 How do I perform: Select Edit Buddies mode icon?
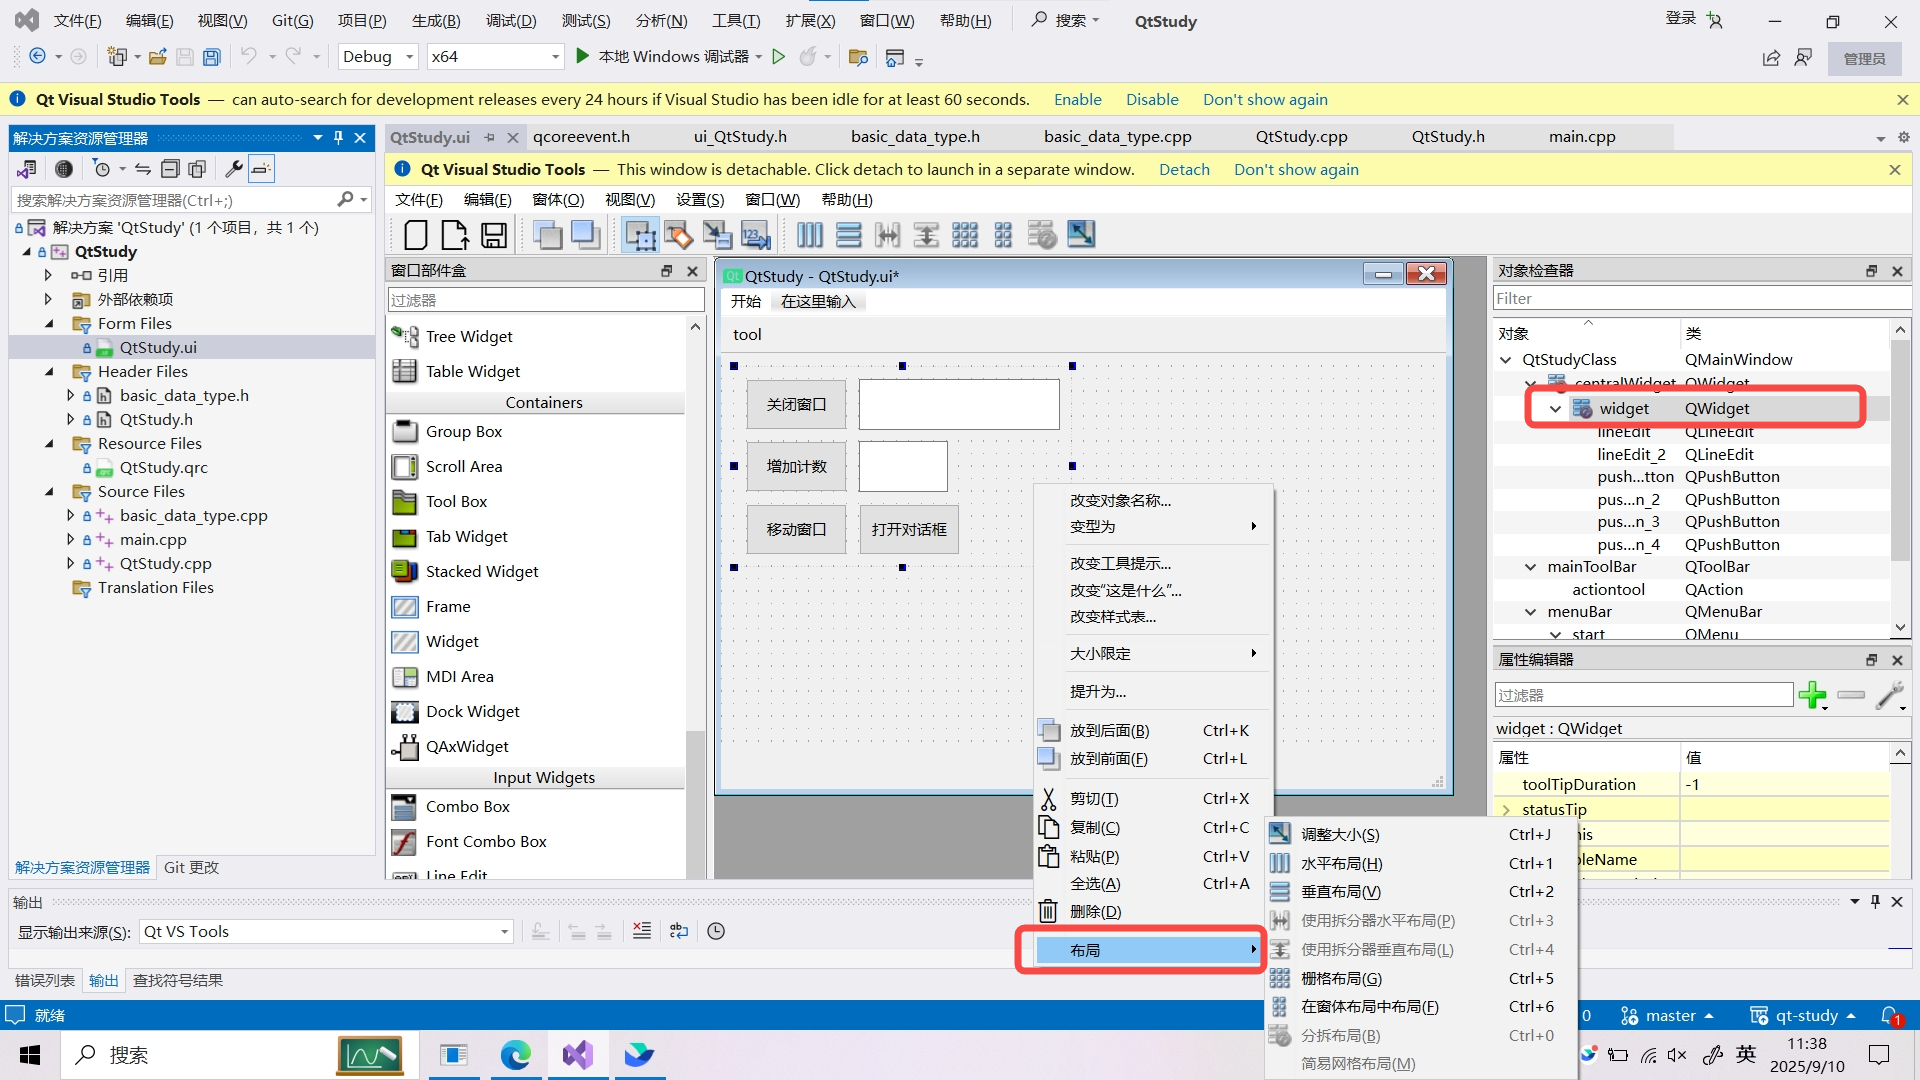pyautogui.click(x=717, y=235)
